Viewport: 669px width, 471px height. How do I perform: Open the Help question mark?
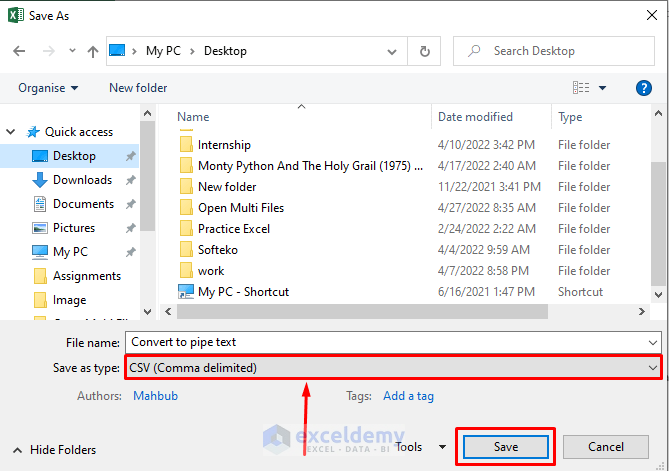point(643,88)
